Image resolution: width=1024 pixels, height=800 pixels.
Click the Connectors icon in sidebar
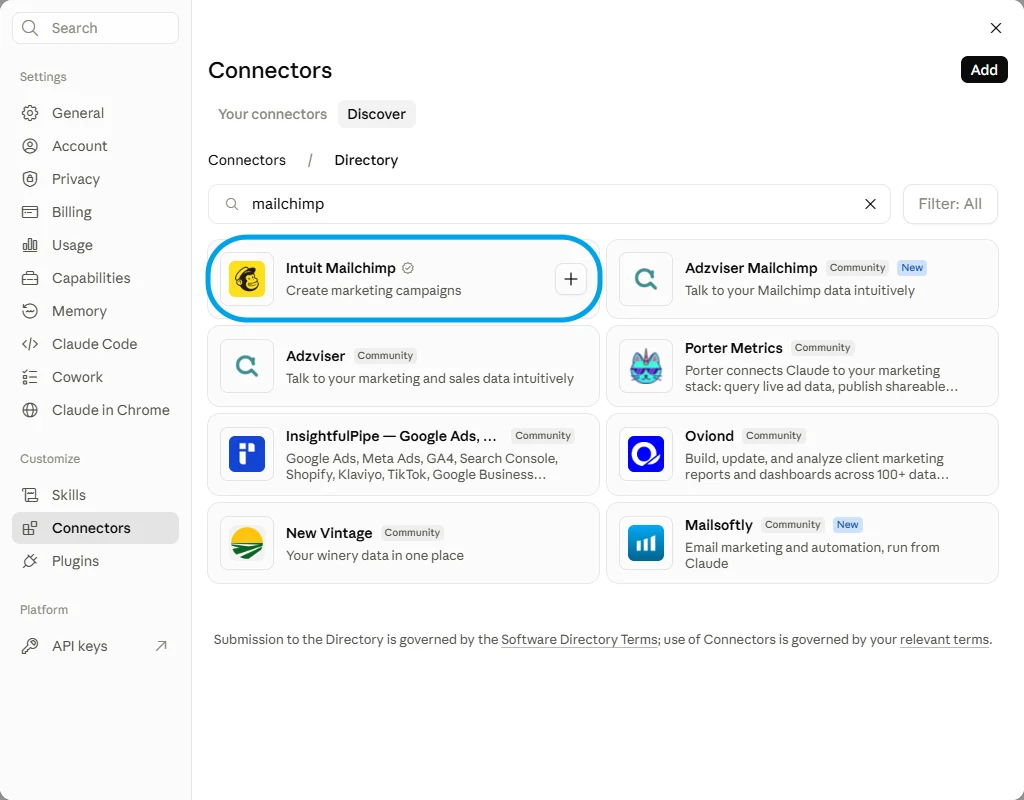[x=30, y=528]
